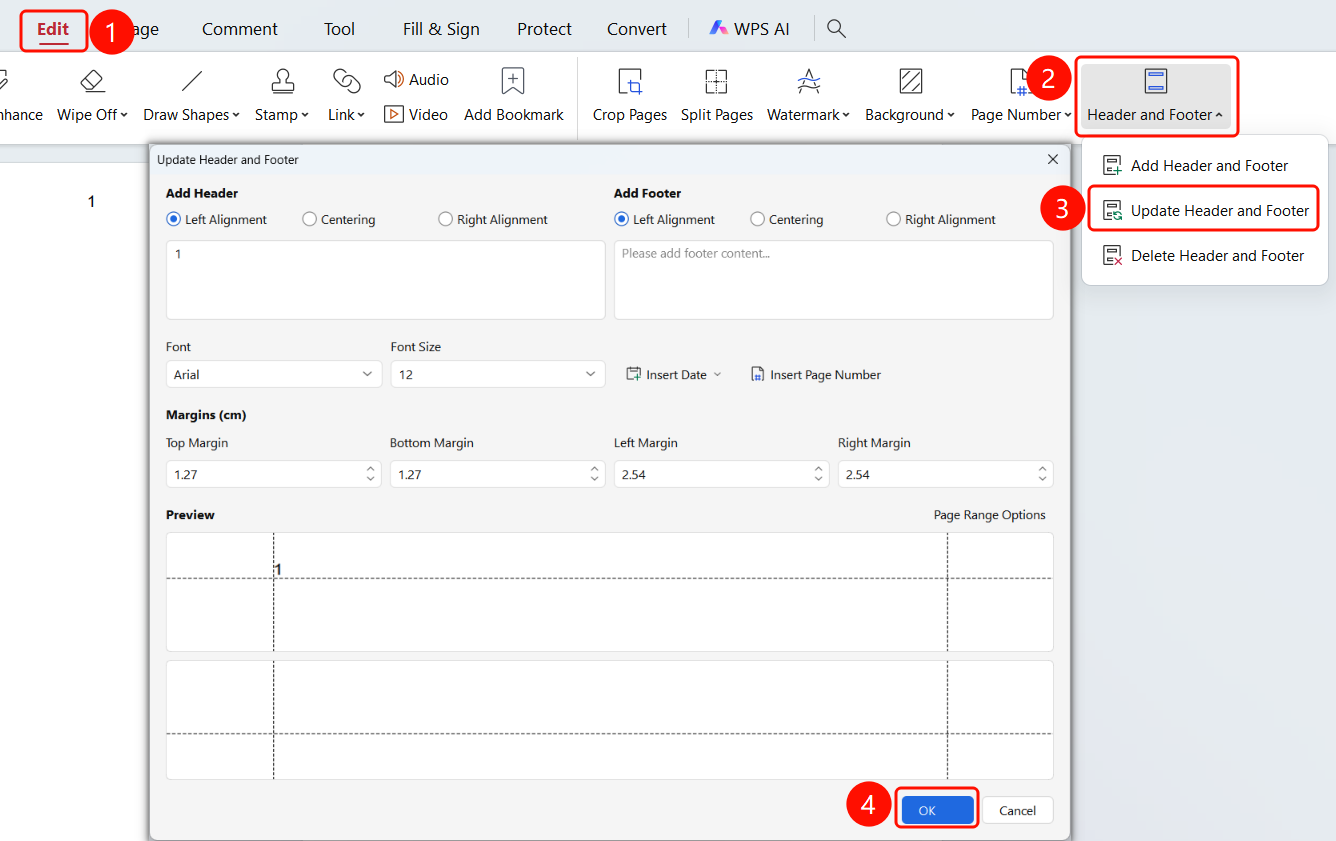1336x841 pixels.
Task: Click the Watermark tool
Action: [808, 96]
